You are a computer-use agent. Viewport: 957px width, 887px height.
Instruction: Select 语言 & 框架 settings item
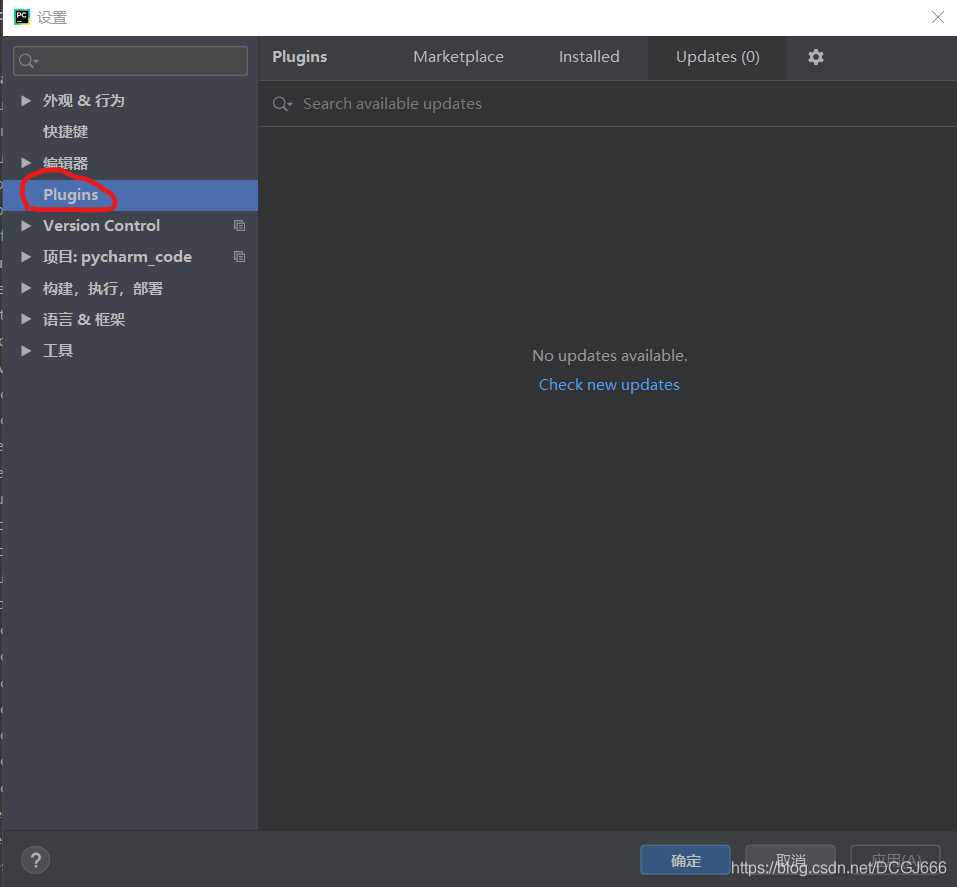[x=84, y=319]
